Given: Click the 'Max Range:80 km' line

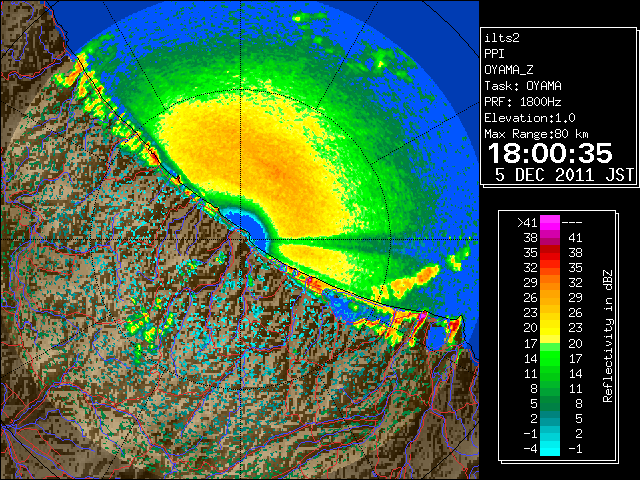Looking at the screenshot, I should pyautogui.click(x=536, y=134).
